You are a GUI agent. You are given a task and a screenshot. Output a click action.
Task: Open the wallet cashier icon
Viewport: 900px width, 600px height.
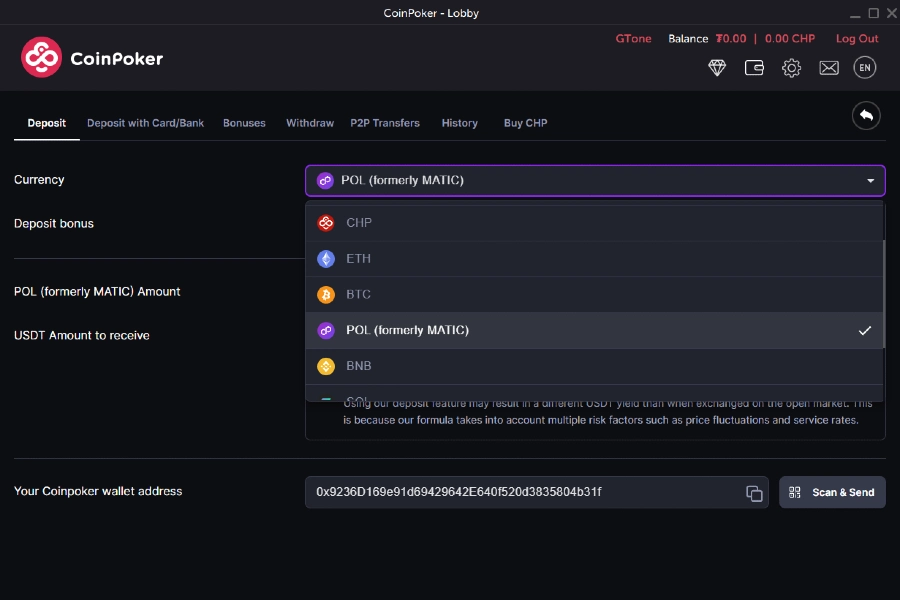pyautogui.click(x=754, y=68)
